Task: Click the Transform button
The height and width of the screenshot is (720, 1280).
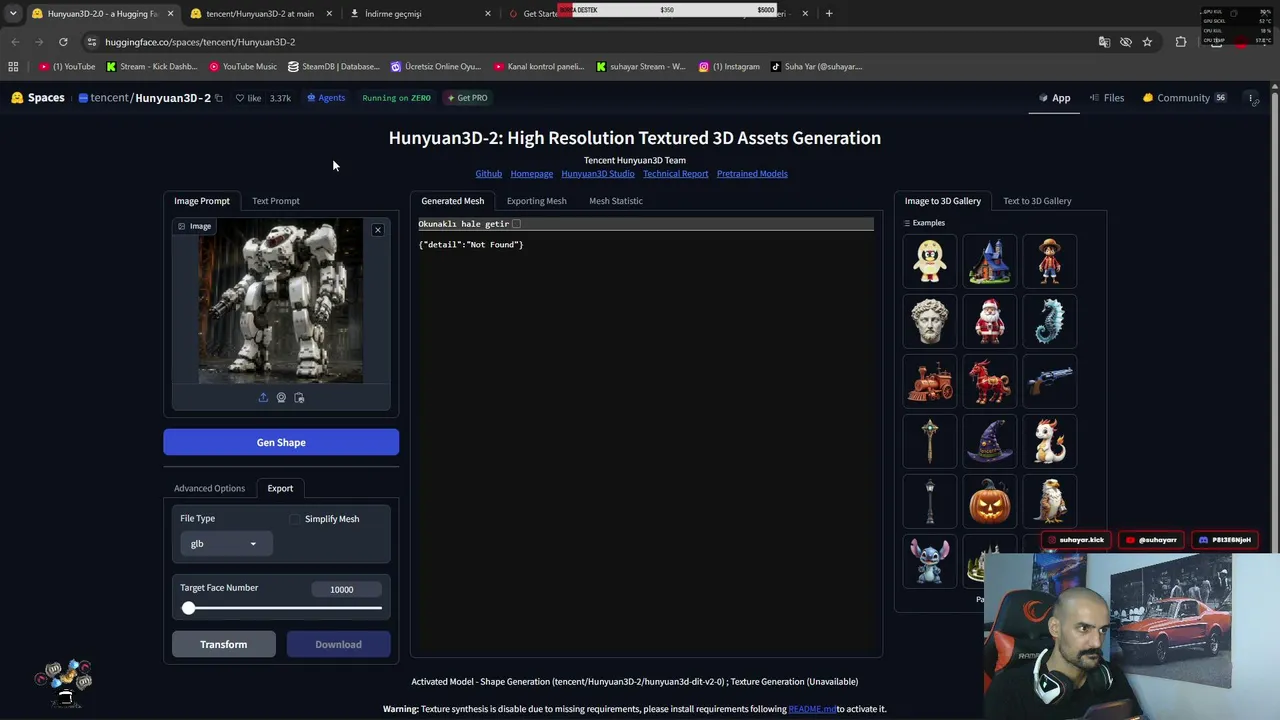Action: 224,645
